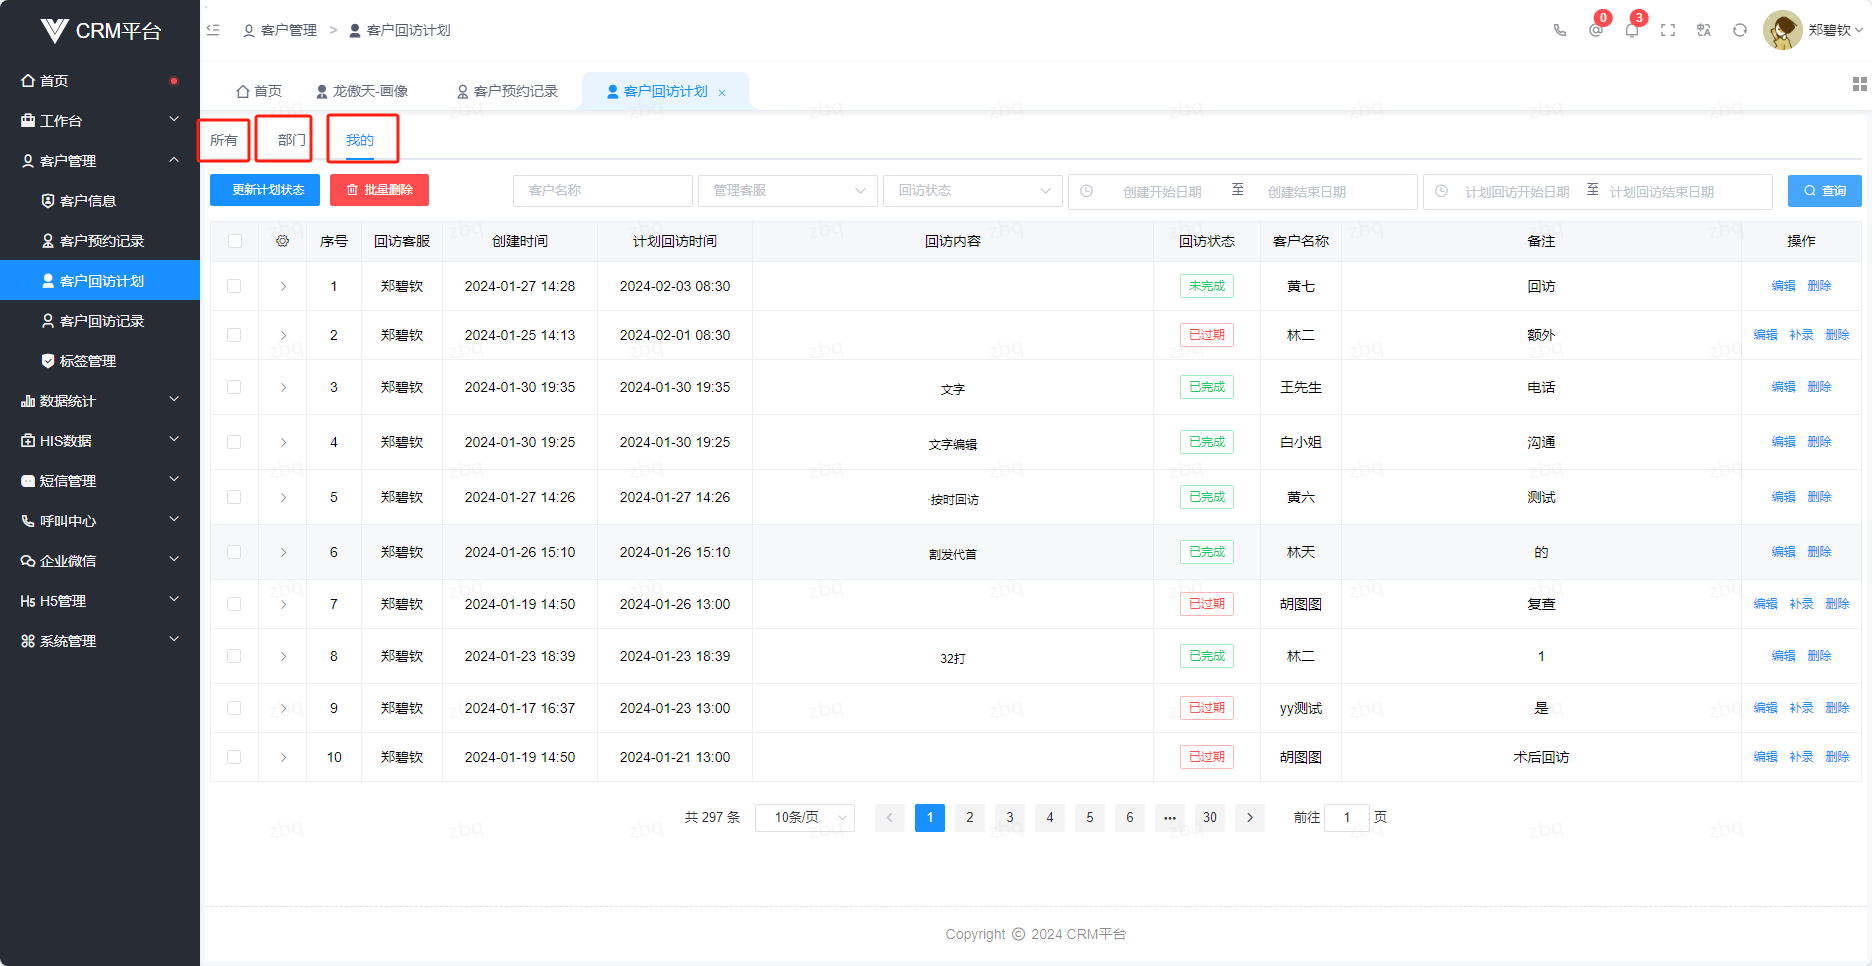The height and width of the screenshot is (966, 1872).
Task: Click the 已过期 status tag of yy测试
Action: point(1207,708)
